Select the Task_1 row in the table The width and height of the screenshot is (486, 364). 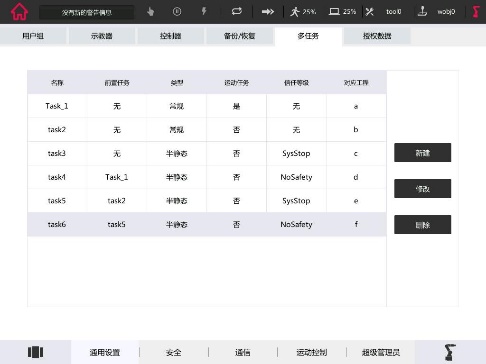[x=207, y=106]
